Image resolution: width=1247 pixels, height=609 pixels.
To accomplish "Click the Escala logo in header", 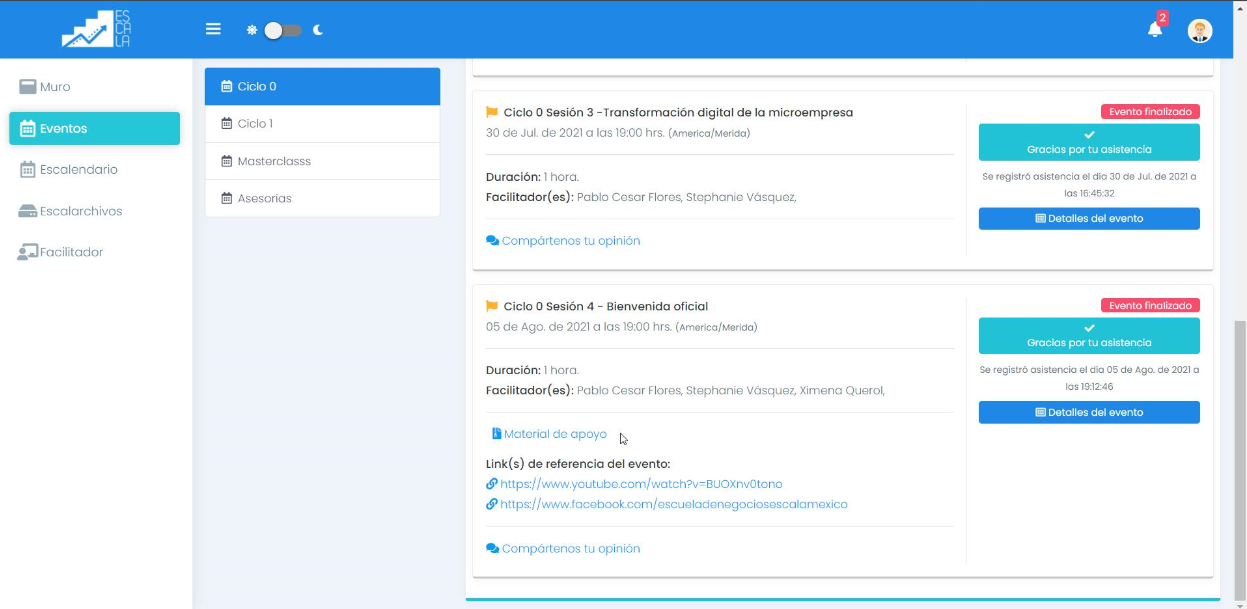I will (96, 29).
